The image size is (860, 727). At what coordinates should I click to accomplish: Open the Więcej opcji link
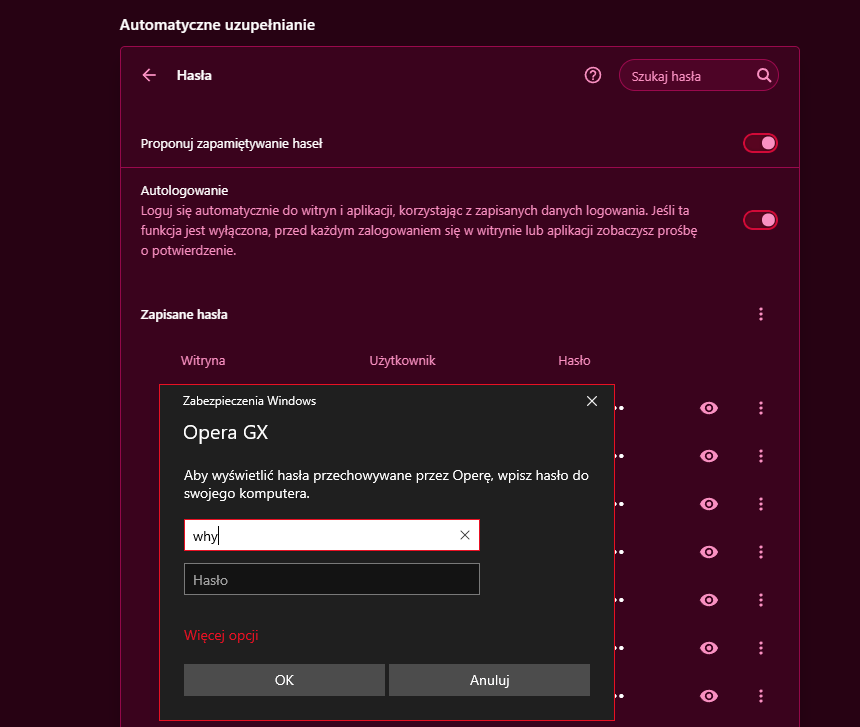point(221,635)
